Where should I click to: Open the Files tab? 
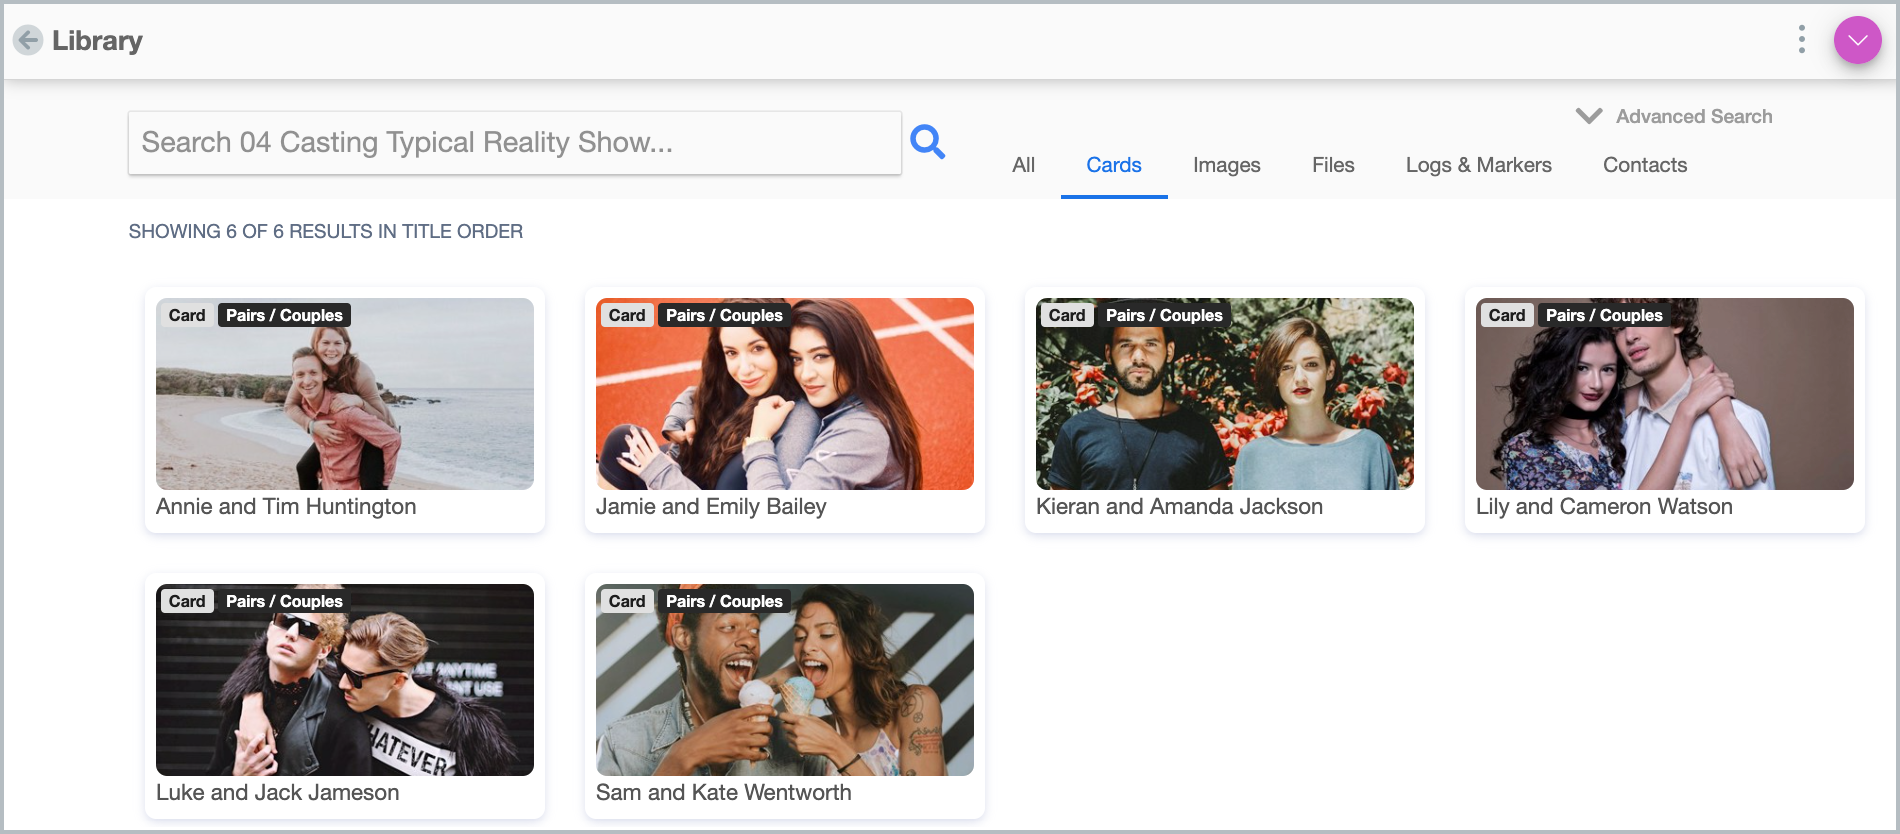pos(1332,165)
